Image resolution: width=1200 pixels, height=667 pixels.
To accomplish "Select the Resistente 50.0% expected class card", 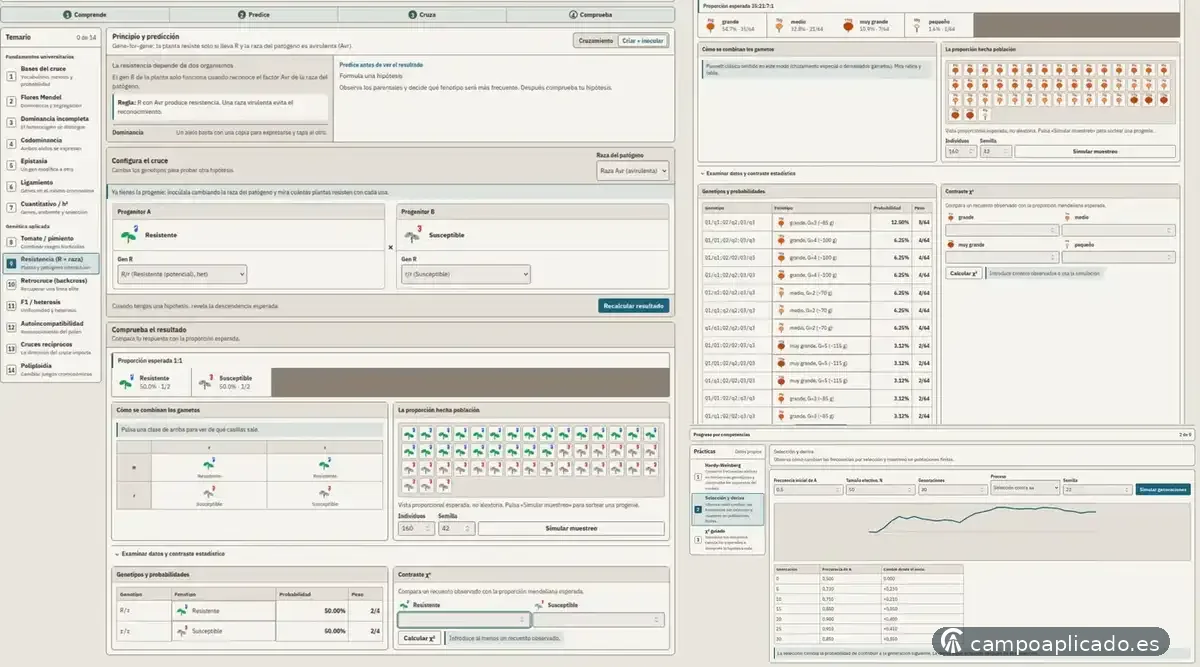I will [x=151, y=381].
